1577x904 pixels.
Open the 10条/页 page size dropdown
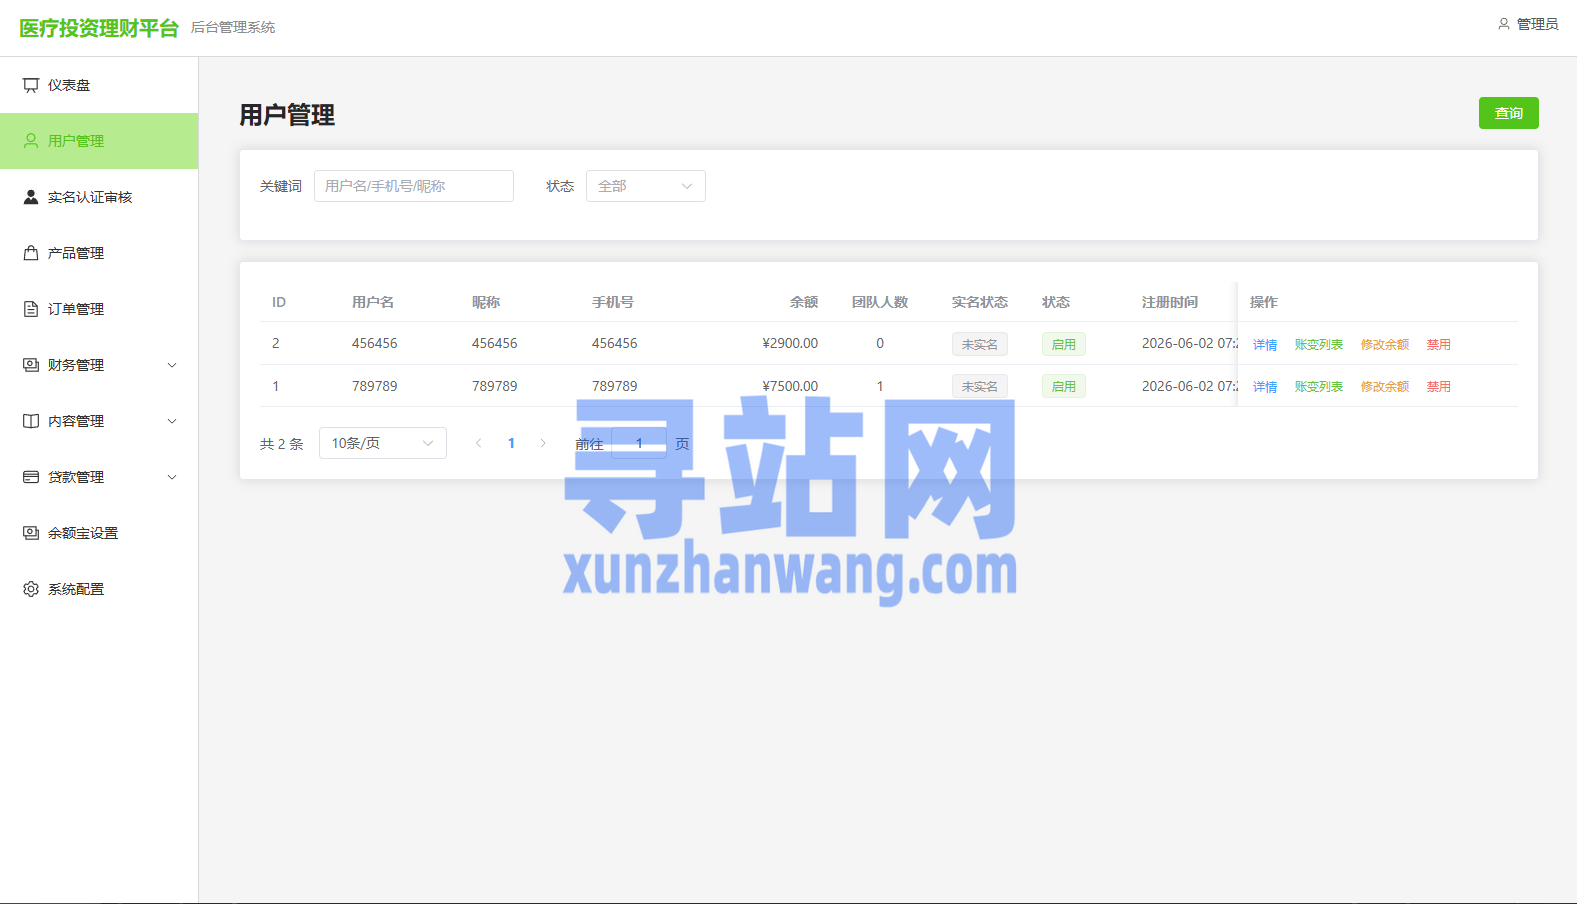(383, 443)
